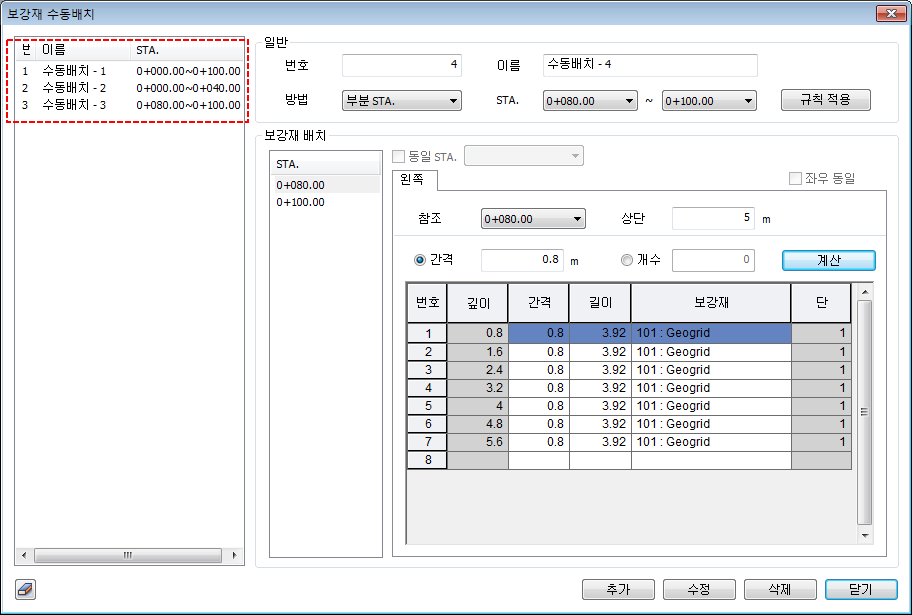The image size is (912, 615).
Task: Expand the end STA. dropdown 0+100.00
Action: pyautogui.click(x=709, y=101)
